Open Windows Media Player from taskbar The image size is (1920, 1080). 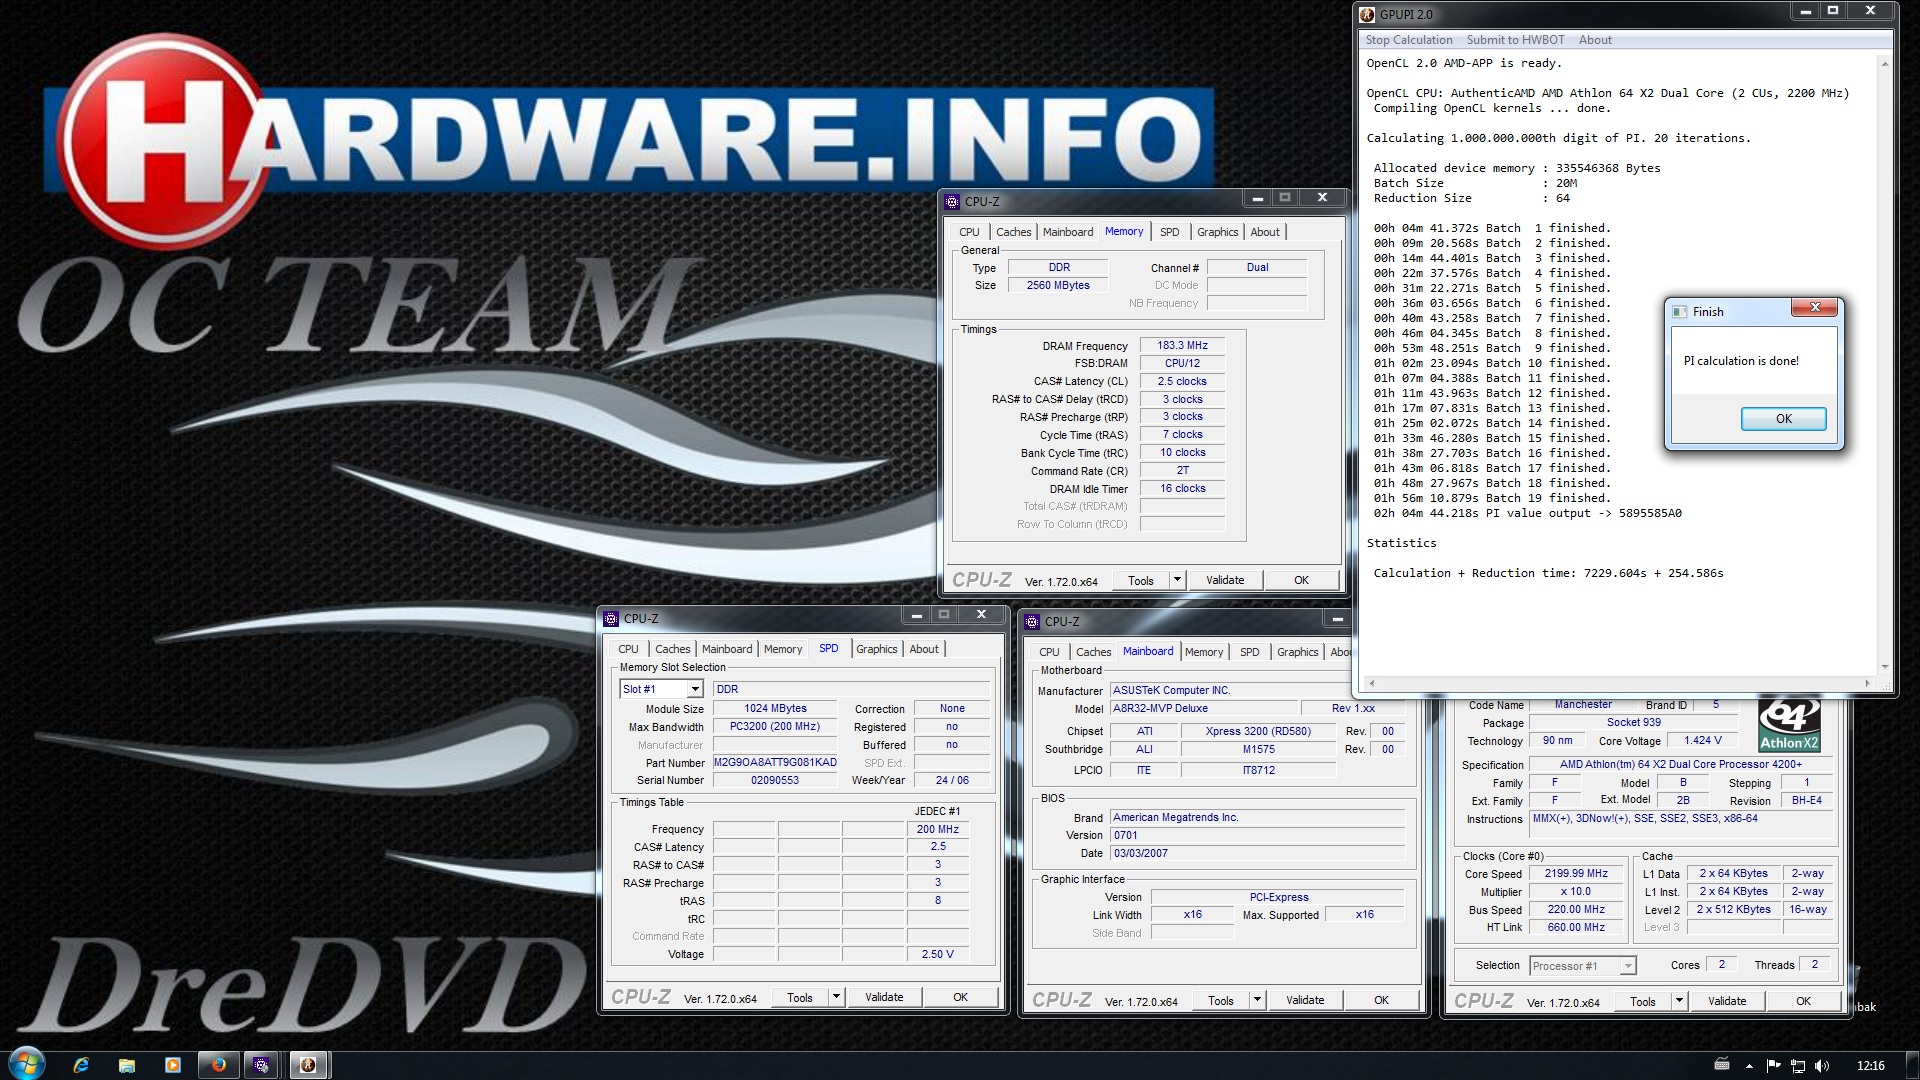point(172,1065)
